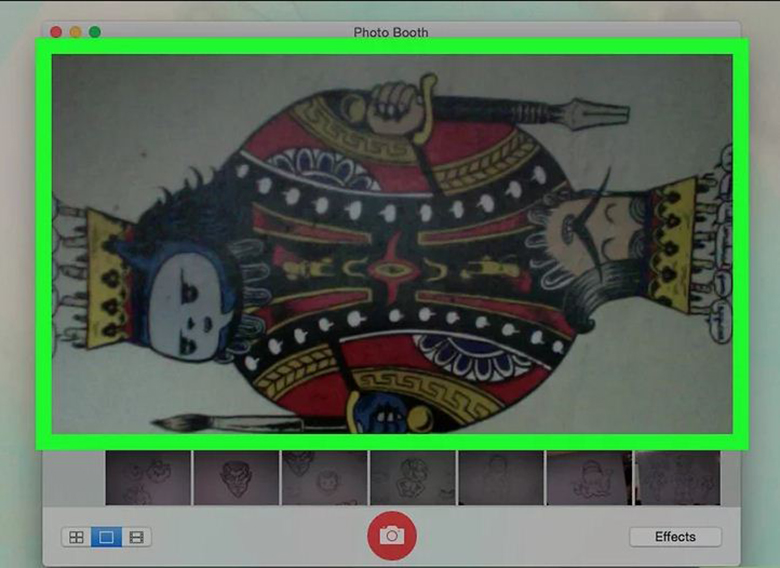Open the Effects panel

675,537
